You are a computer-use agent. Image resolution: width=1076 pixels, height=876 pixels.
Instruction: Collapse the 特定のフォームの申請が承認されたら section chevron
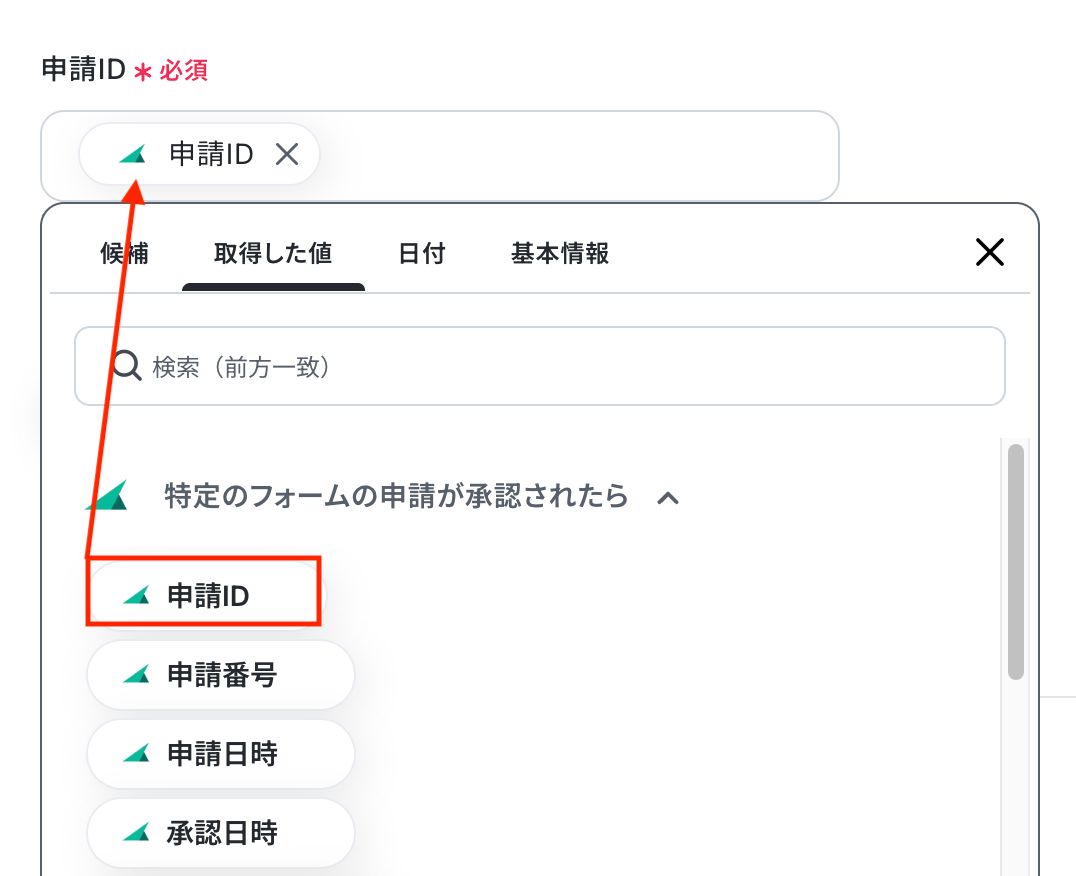click(x=668, y=498)
